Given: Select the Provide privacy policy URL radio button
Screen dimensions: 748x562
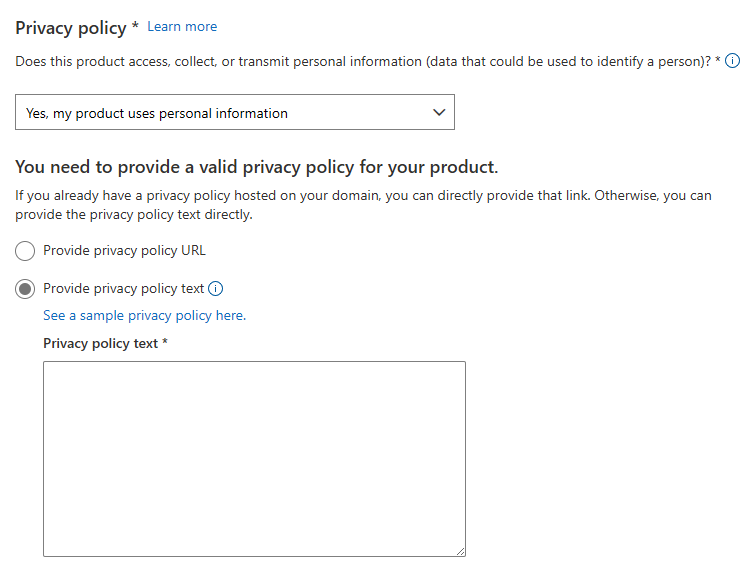Looking at the screenshot, I should coord(25,251).
